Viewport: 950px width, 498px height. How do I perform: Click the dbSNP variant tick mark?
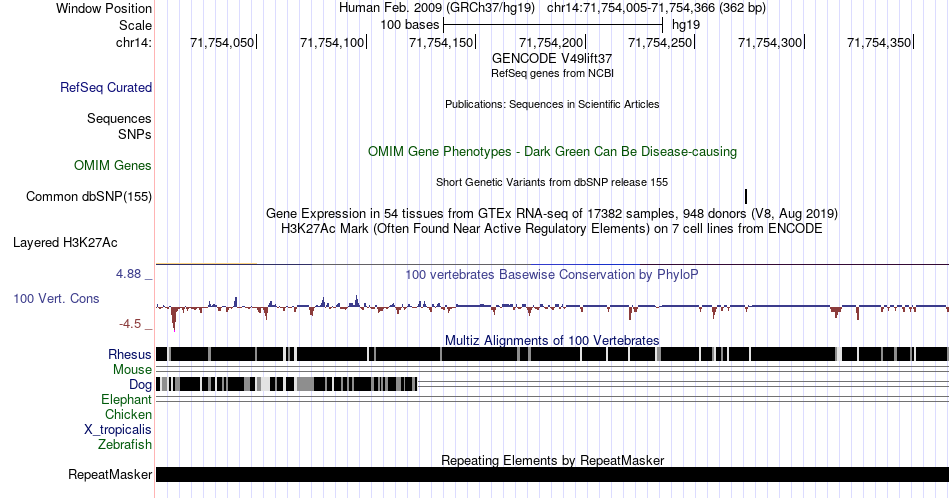746,196
